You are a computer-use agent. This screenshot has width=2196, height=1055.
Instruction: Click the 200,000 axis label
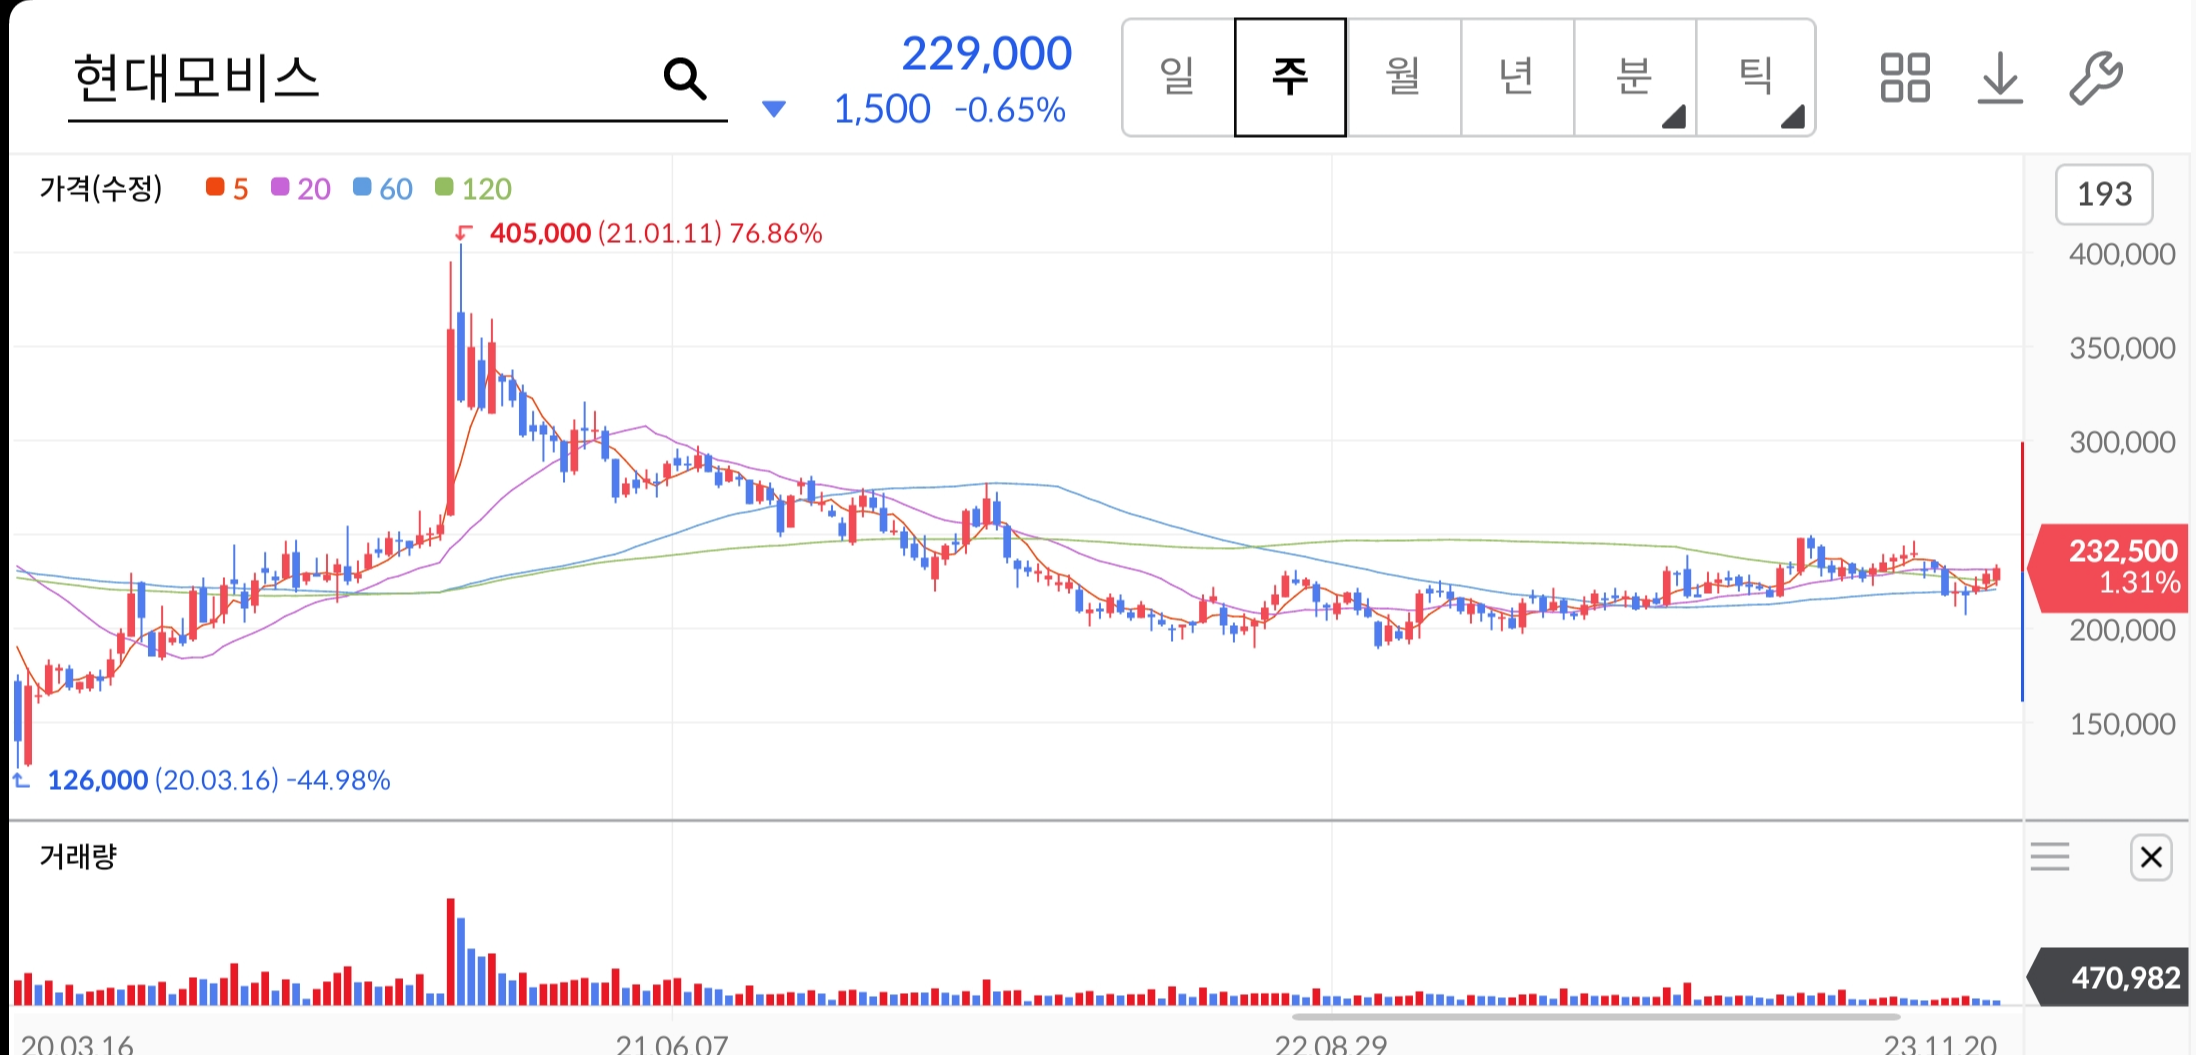[x=2122, y=630]
